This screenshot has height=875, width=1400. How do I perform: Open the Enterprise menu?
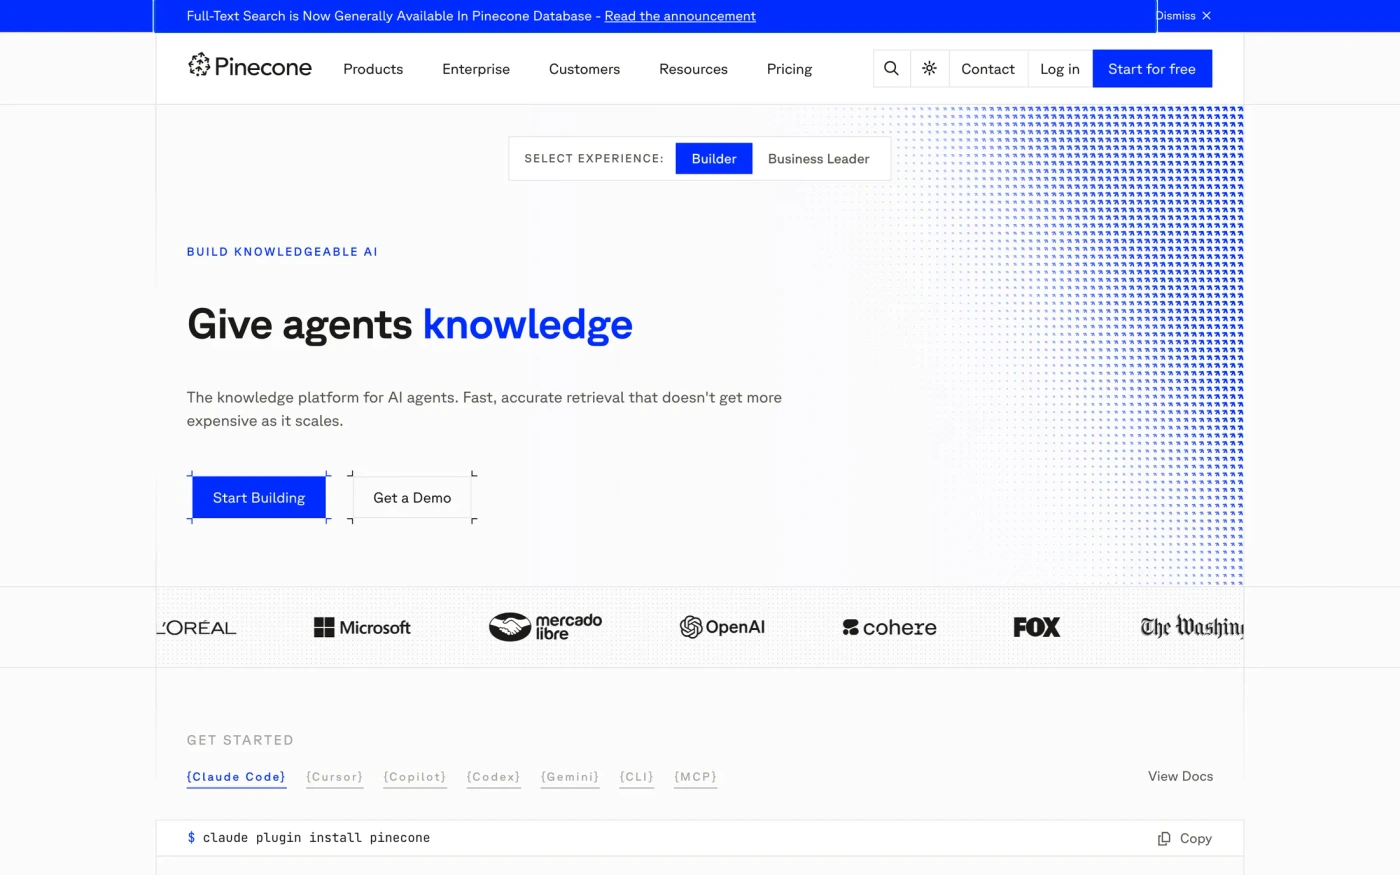coord(476,69)
